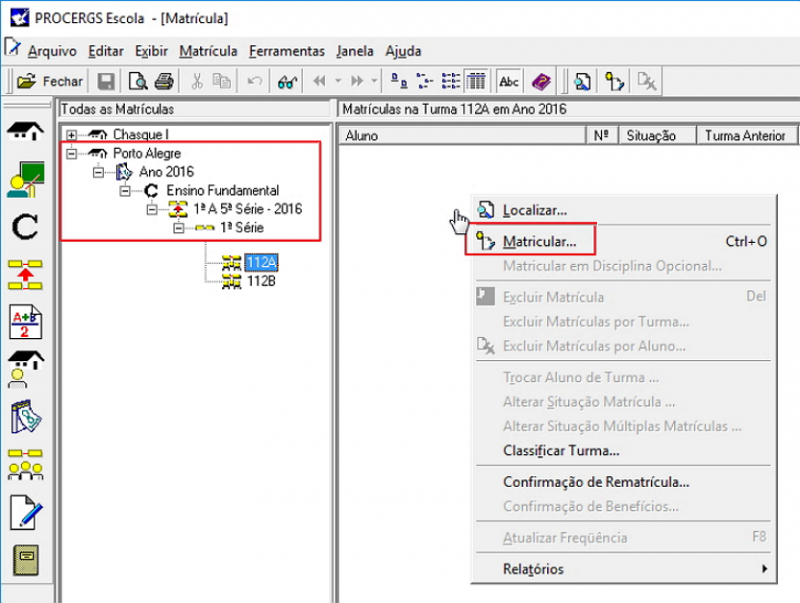Click the Localizar toolbar icon
This screenshot has height=603, width=800.
(x=582, y=81)
